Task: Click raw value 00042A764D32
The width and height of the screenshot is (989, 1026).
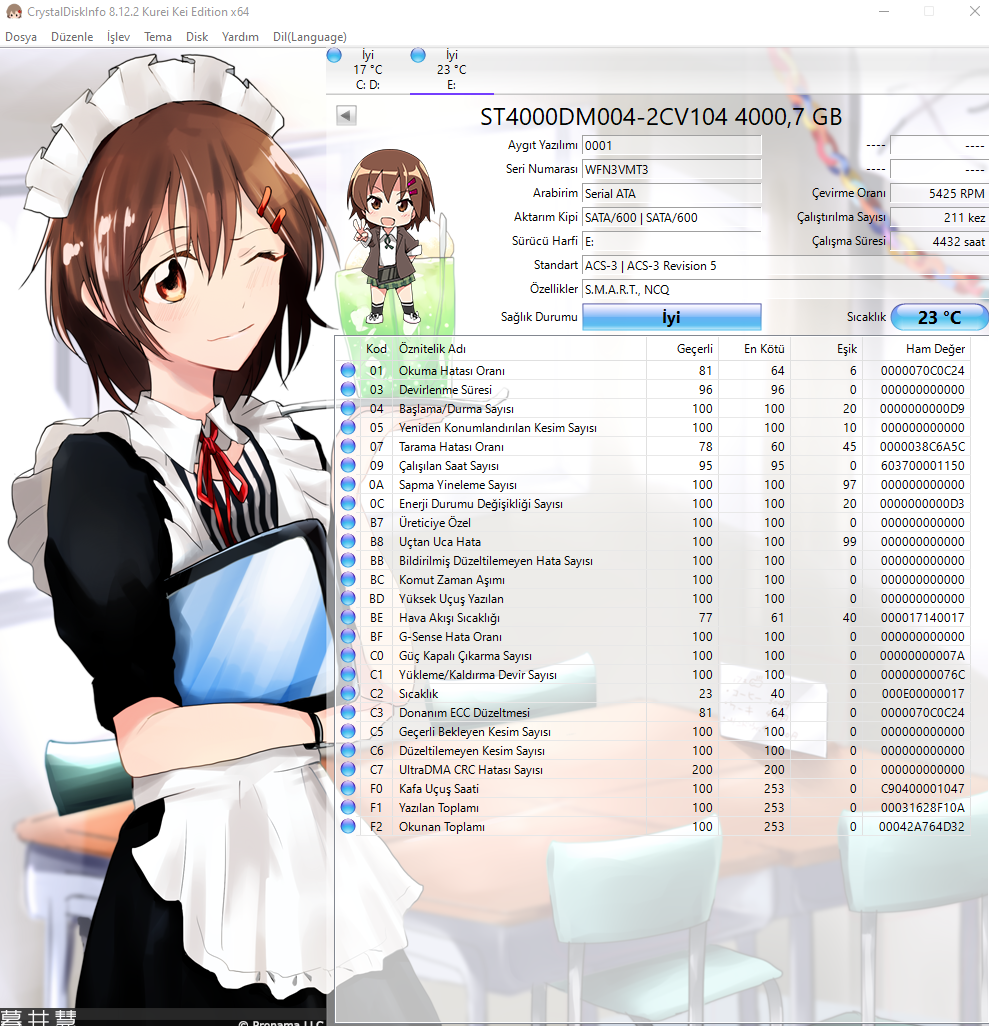Action: click(x=922, y=826)
